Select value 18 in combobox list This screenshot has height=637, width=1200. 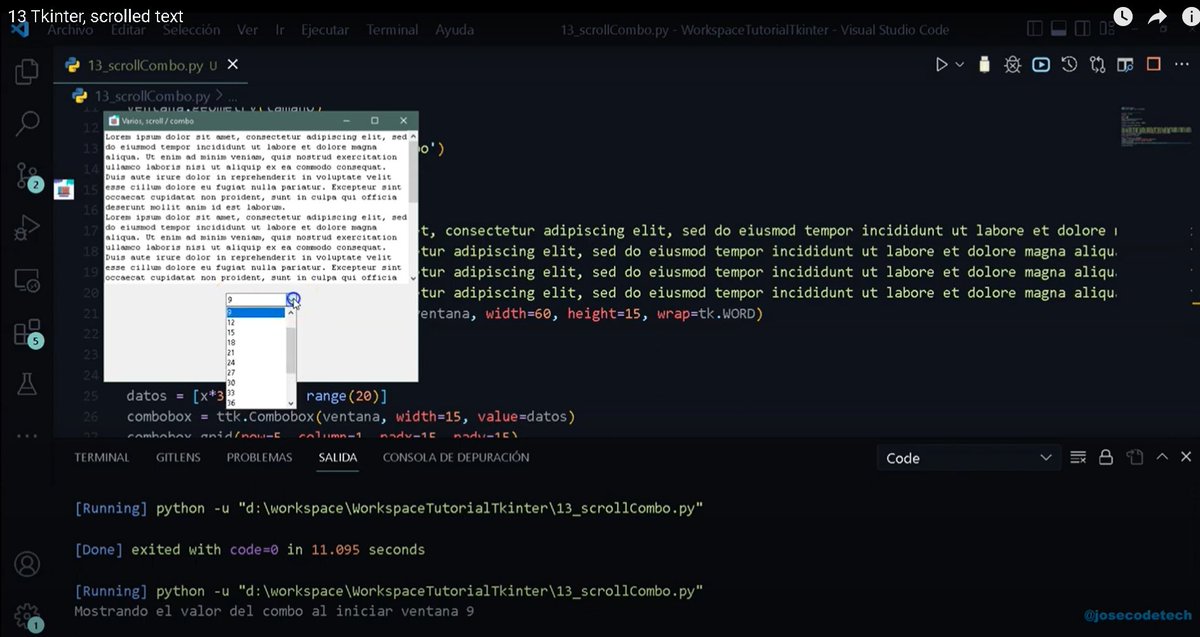255,342
